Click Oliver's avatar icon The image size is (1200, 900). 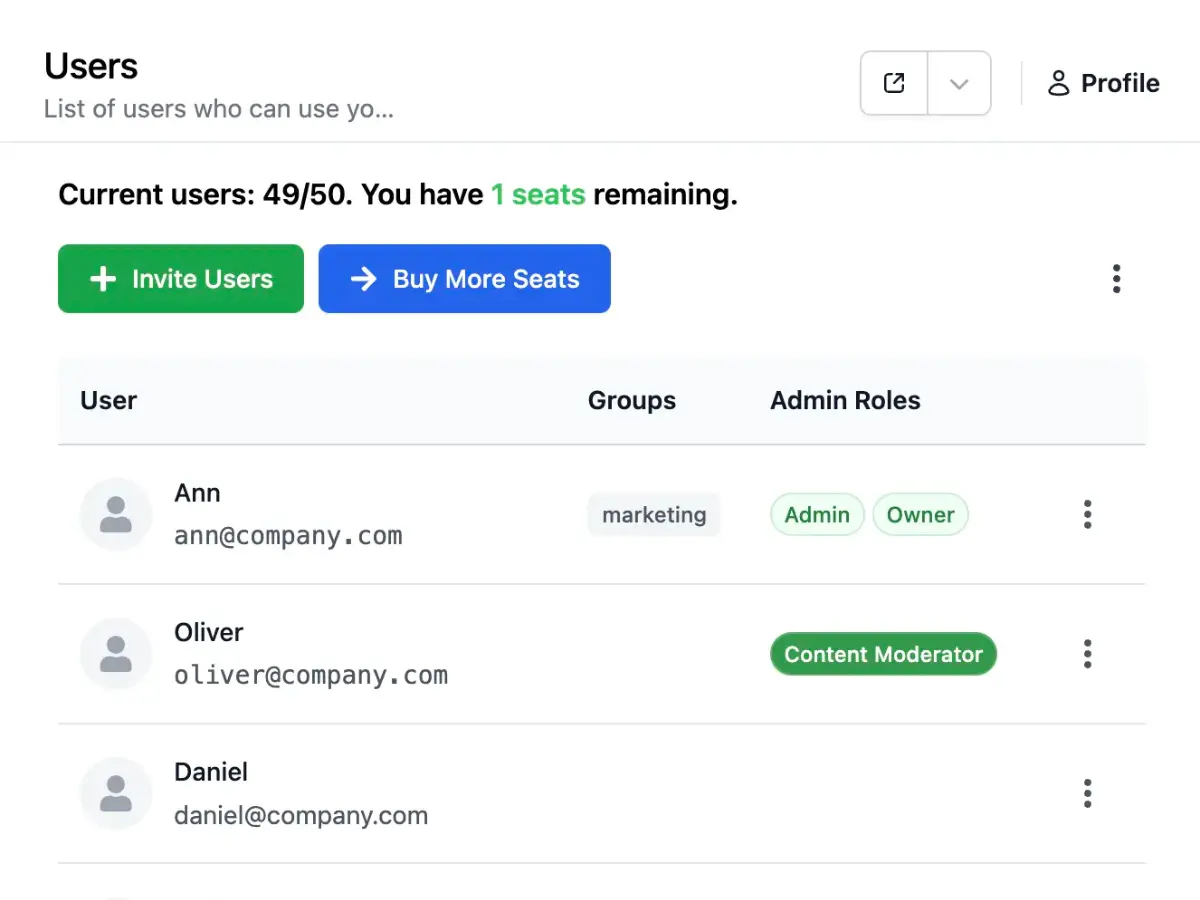pos(116,654)
